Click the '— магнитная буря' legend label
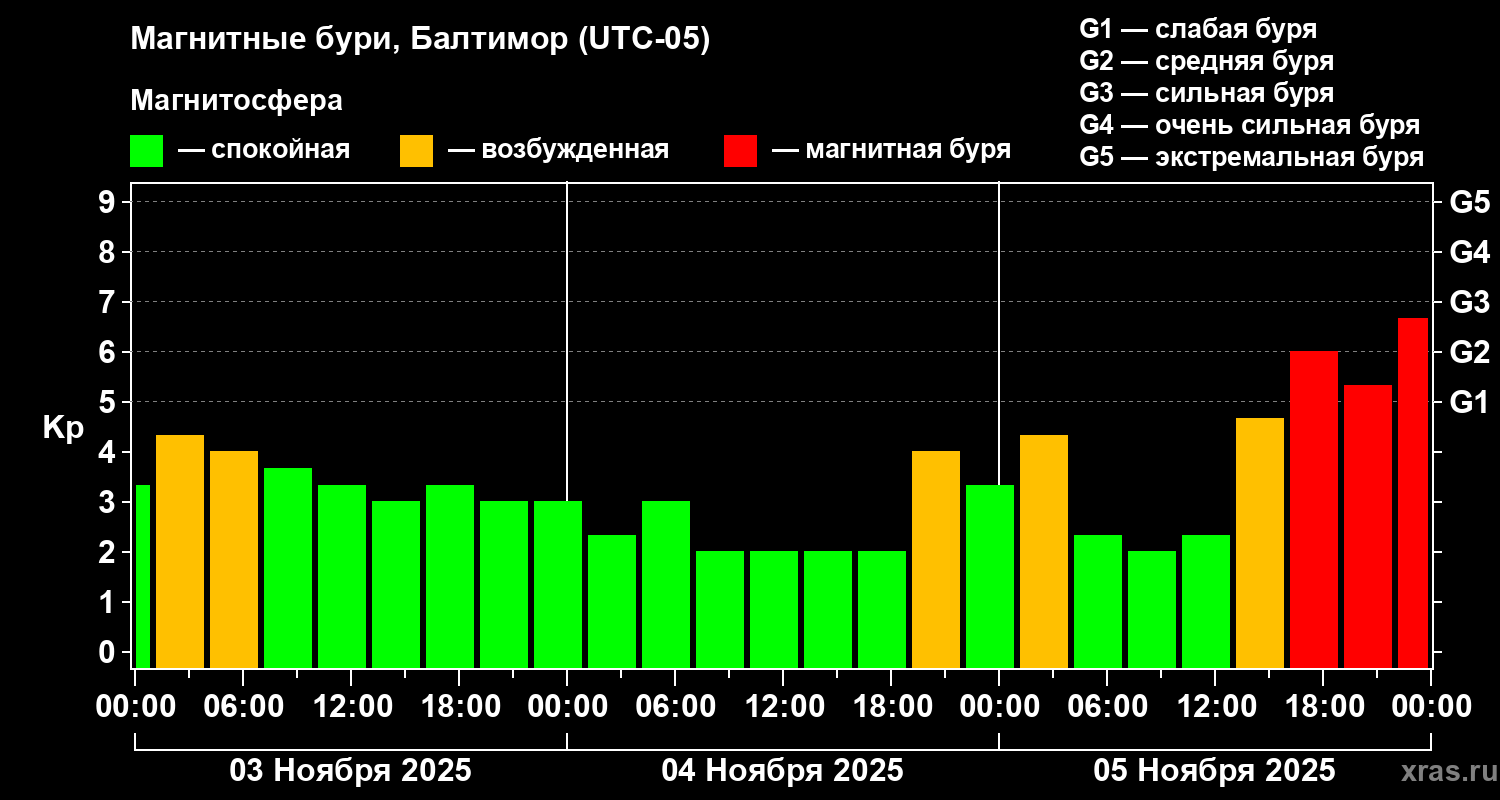Screen dimensions: 1500x800 pyautogui.click(x=892, y=151)
